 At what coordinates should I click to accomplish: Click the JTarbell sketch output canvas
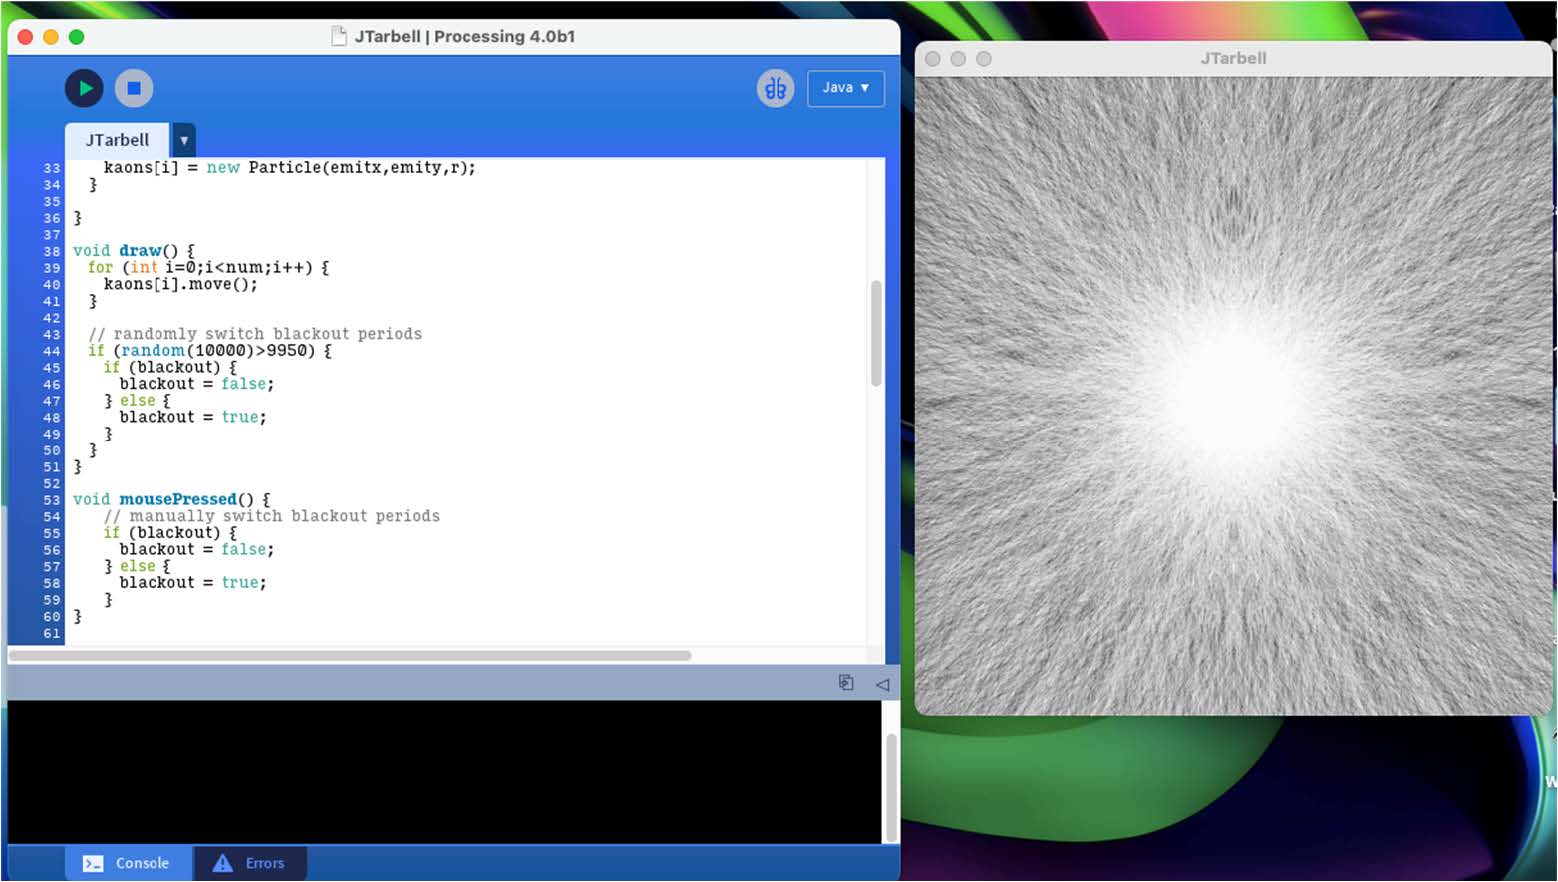click(1233, 396)
